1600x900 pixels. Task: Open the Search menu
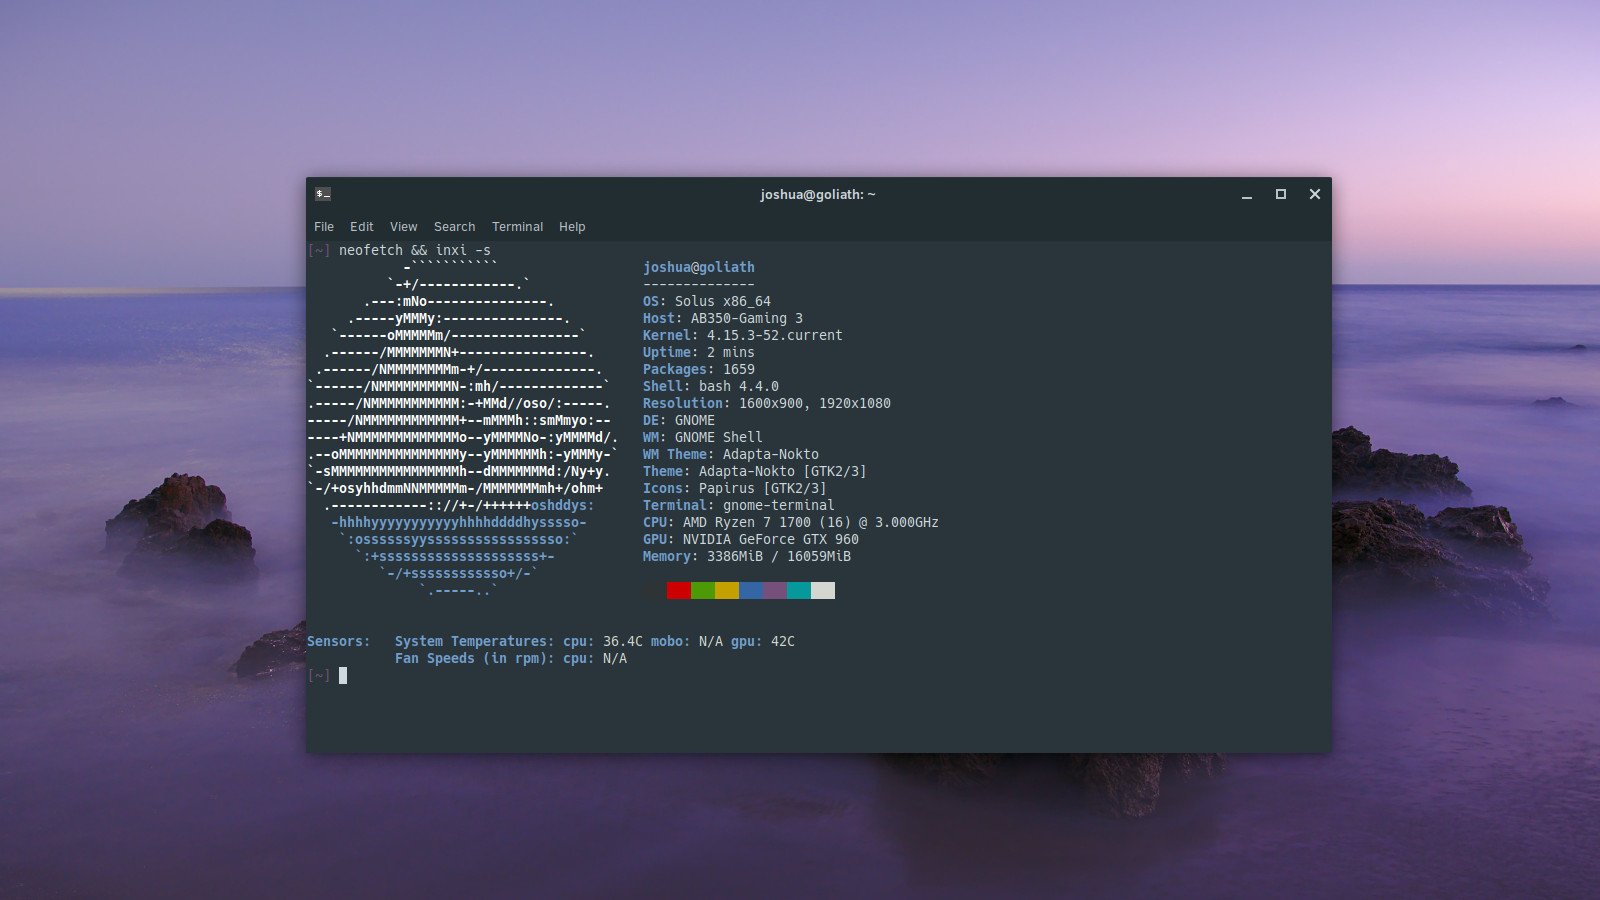point(455,227)
